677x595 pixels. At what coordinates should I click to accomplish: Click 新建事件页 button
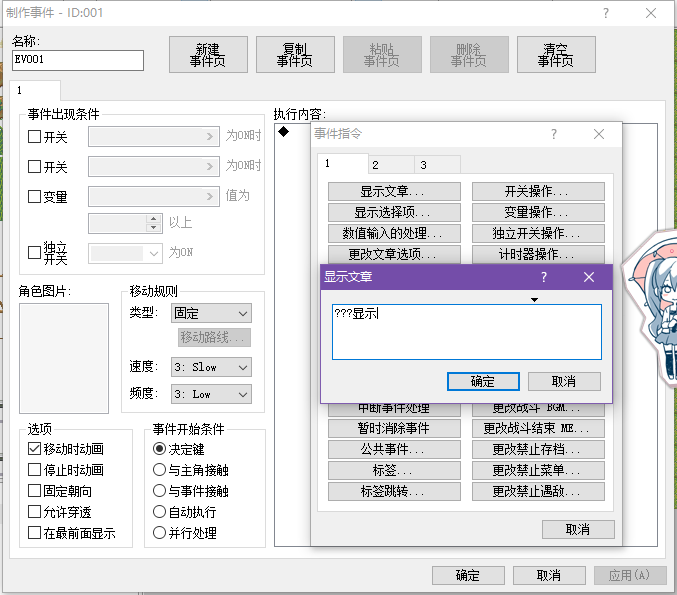[x=208, y=54]
